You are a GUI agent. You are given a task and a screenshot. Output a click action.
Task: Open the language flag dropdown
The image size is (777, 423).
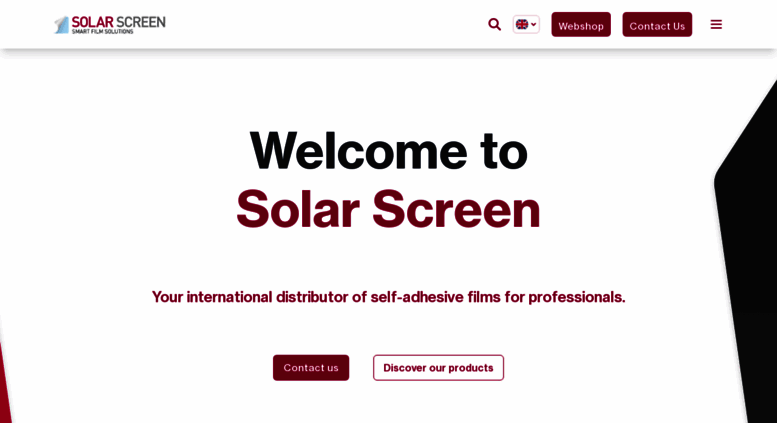[x=526, y=24]
